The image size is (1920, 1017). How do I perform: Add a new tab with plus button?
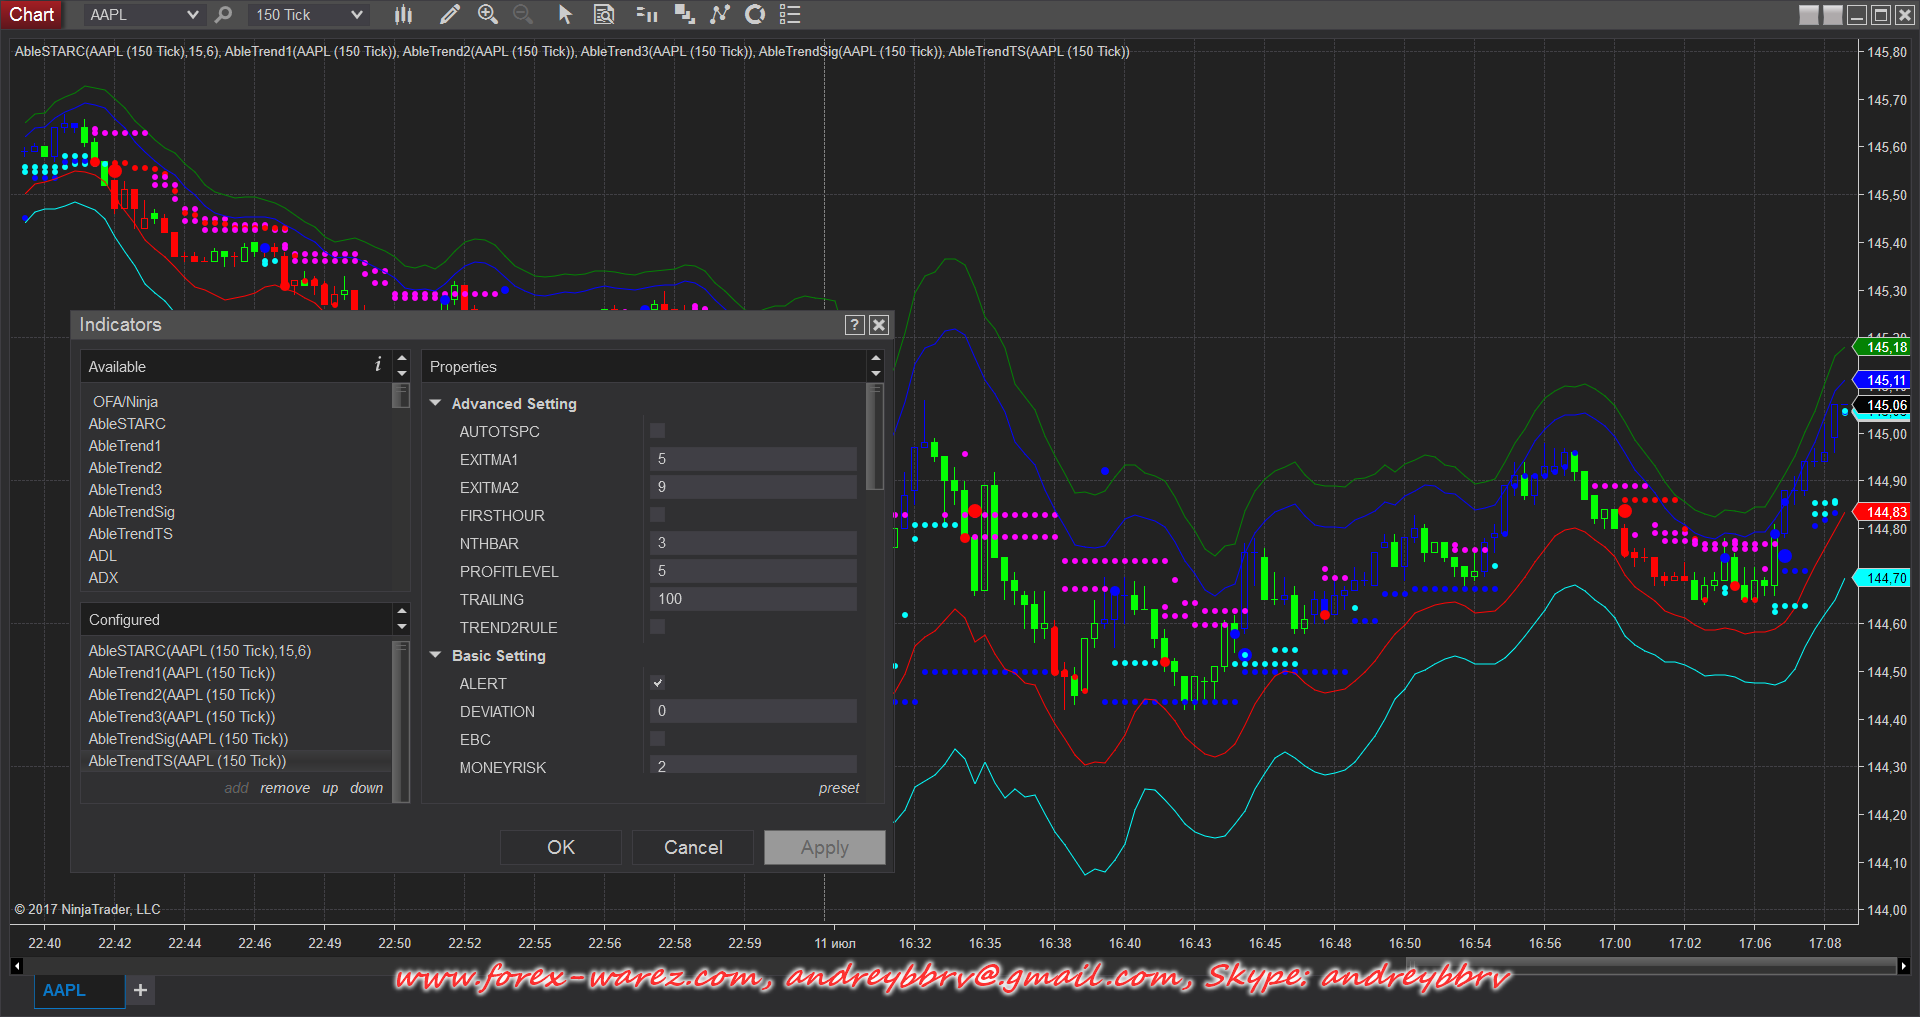point(140,990)
